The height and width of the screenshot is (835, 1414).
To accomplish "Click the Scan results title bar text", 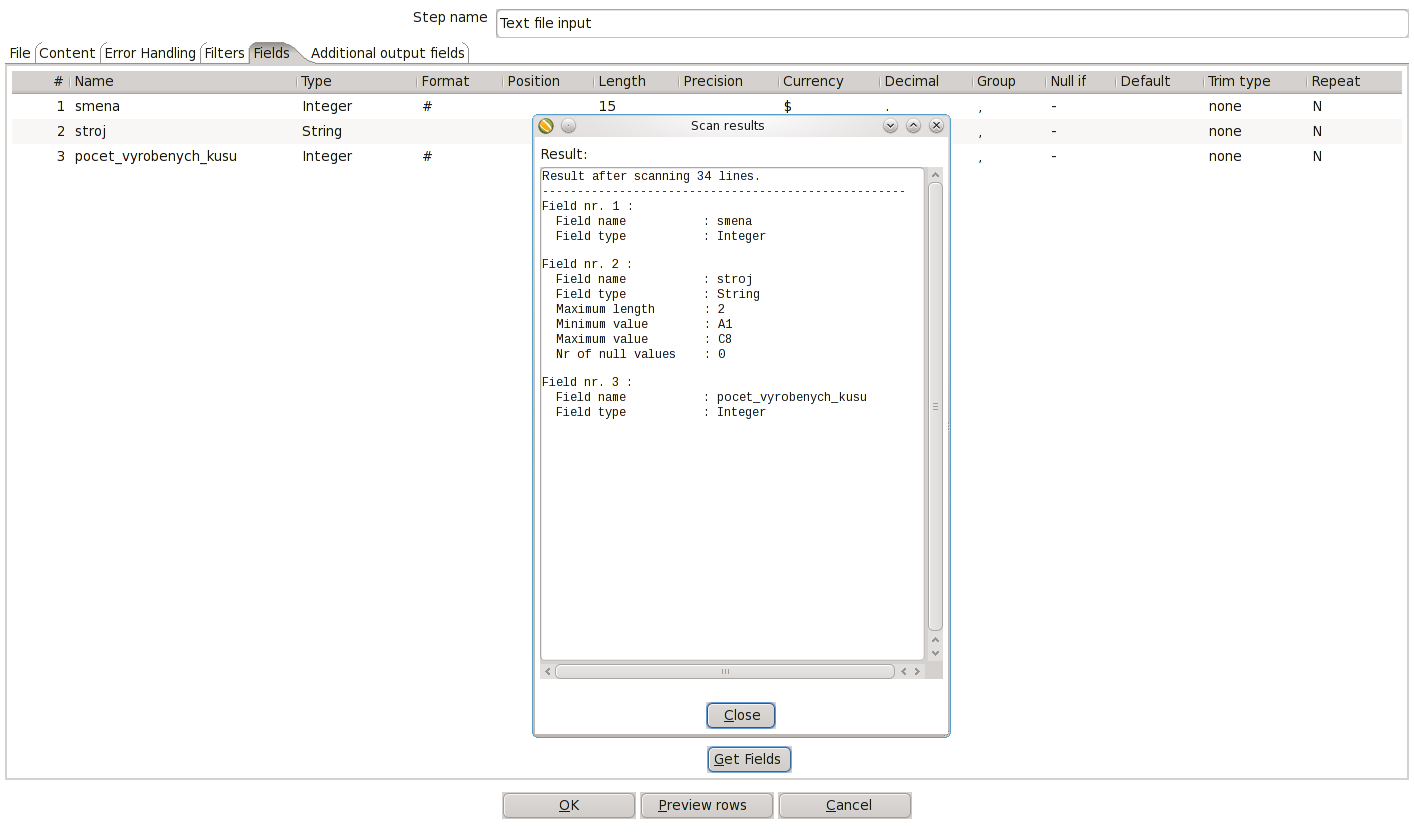I will (728, 126).
